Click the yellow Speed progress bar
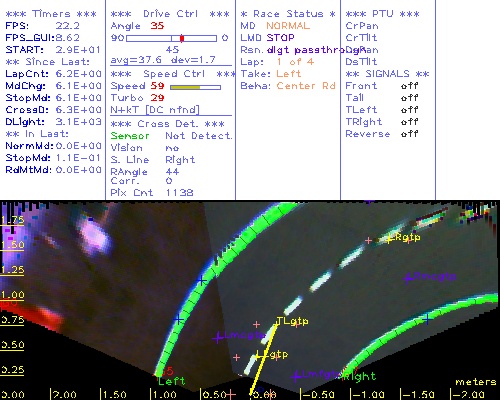500x400 pixels. (195, 87)
